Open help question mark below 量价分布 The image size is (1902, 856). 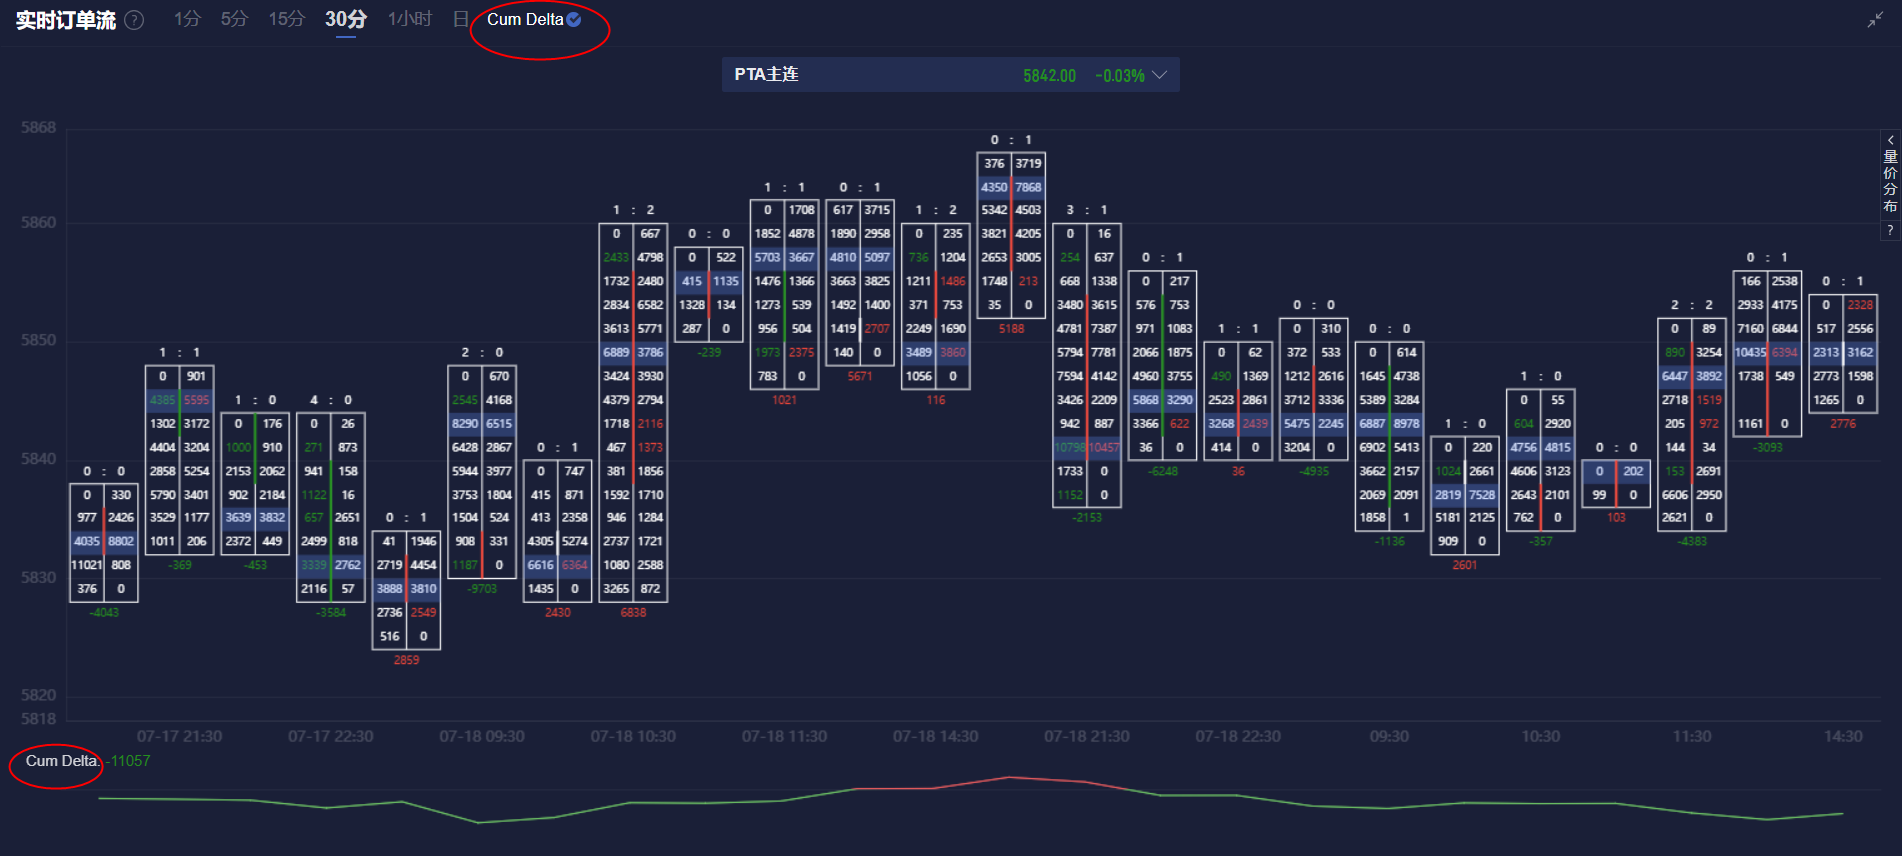(x=1890, y=230)
